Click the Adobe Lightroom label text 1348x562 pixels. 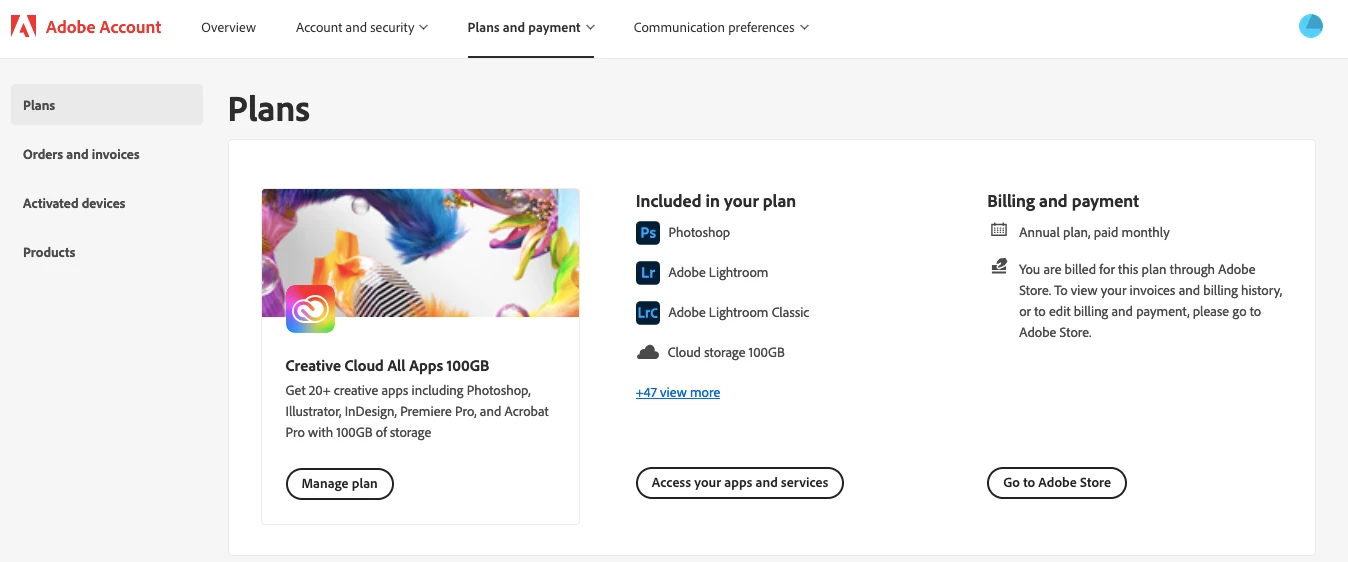click(x=718, y=273)
